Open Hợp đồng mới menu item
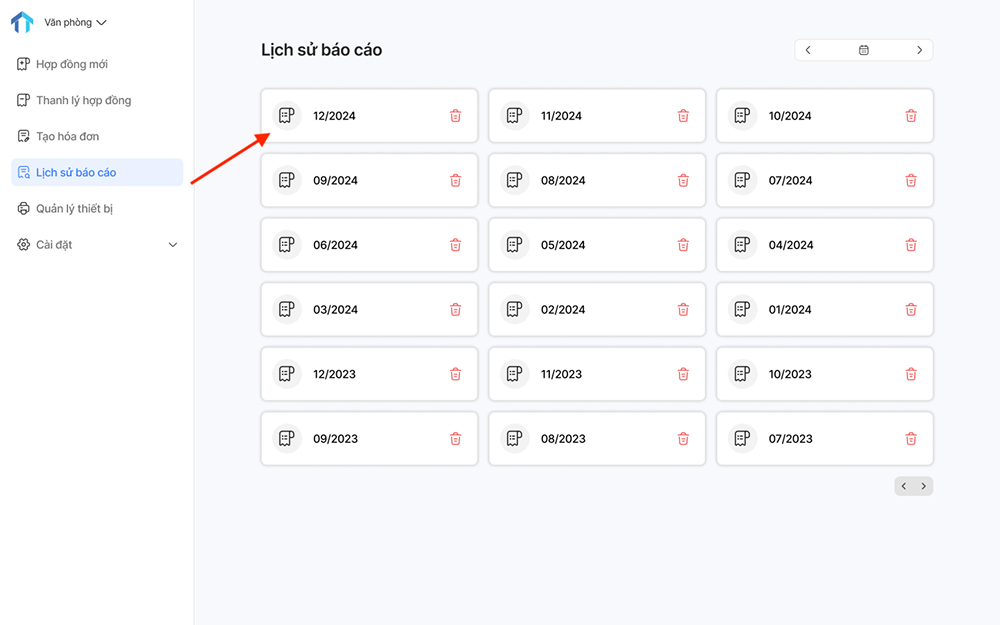This screenshot has width=1000, height=625. pos(72,64)
